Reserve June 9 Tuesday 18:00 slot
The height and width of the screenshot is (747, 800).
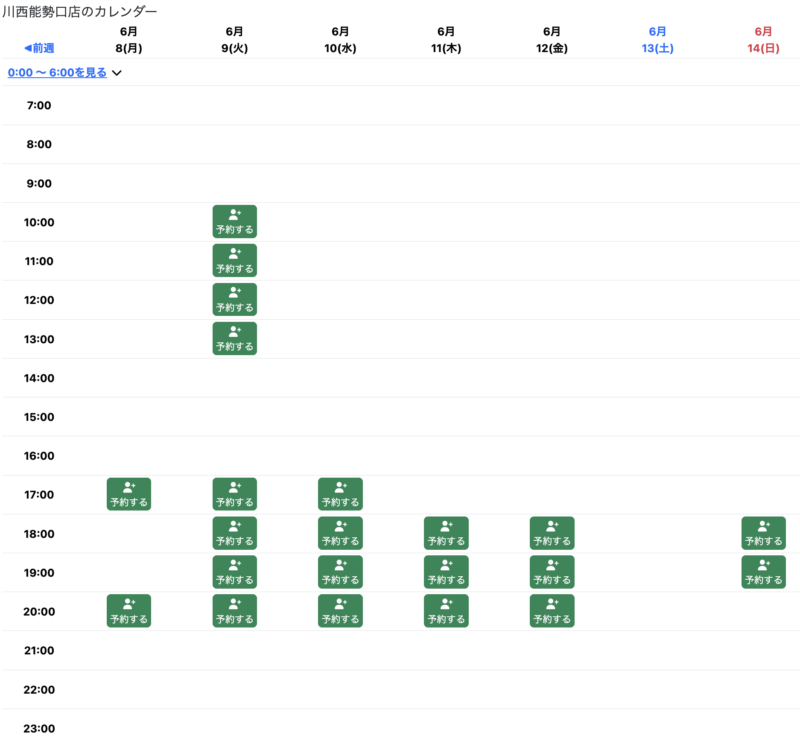(235, 533)
